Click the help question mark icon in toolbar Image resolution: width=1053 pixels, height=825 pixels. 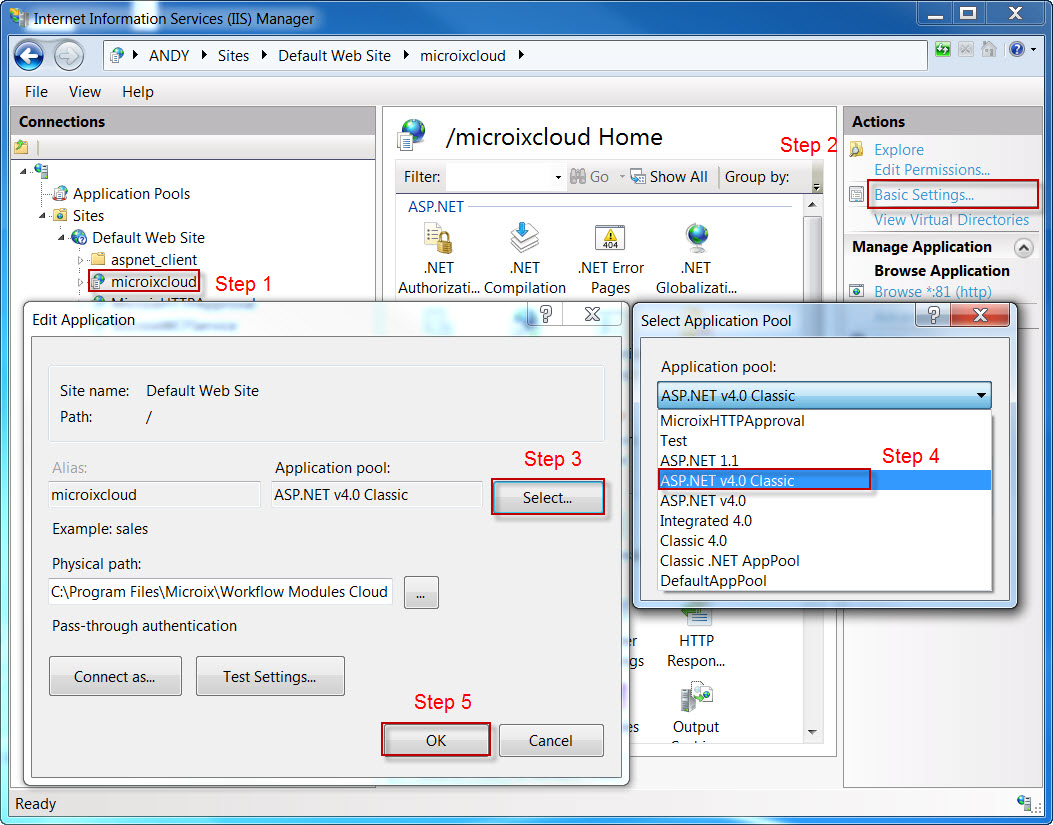click(x=1016, y=49)
